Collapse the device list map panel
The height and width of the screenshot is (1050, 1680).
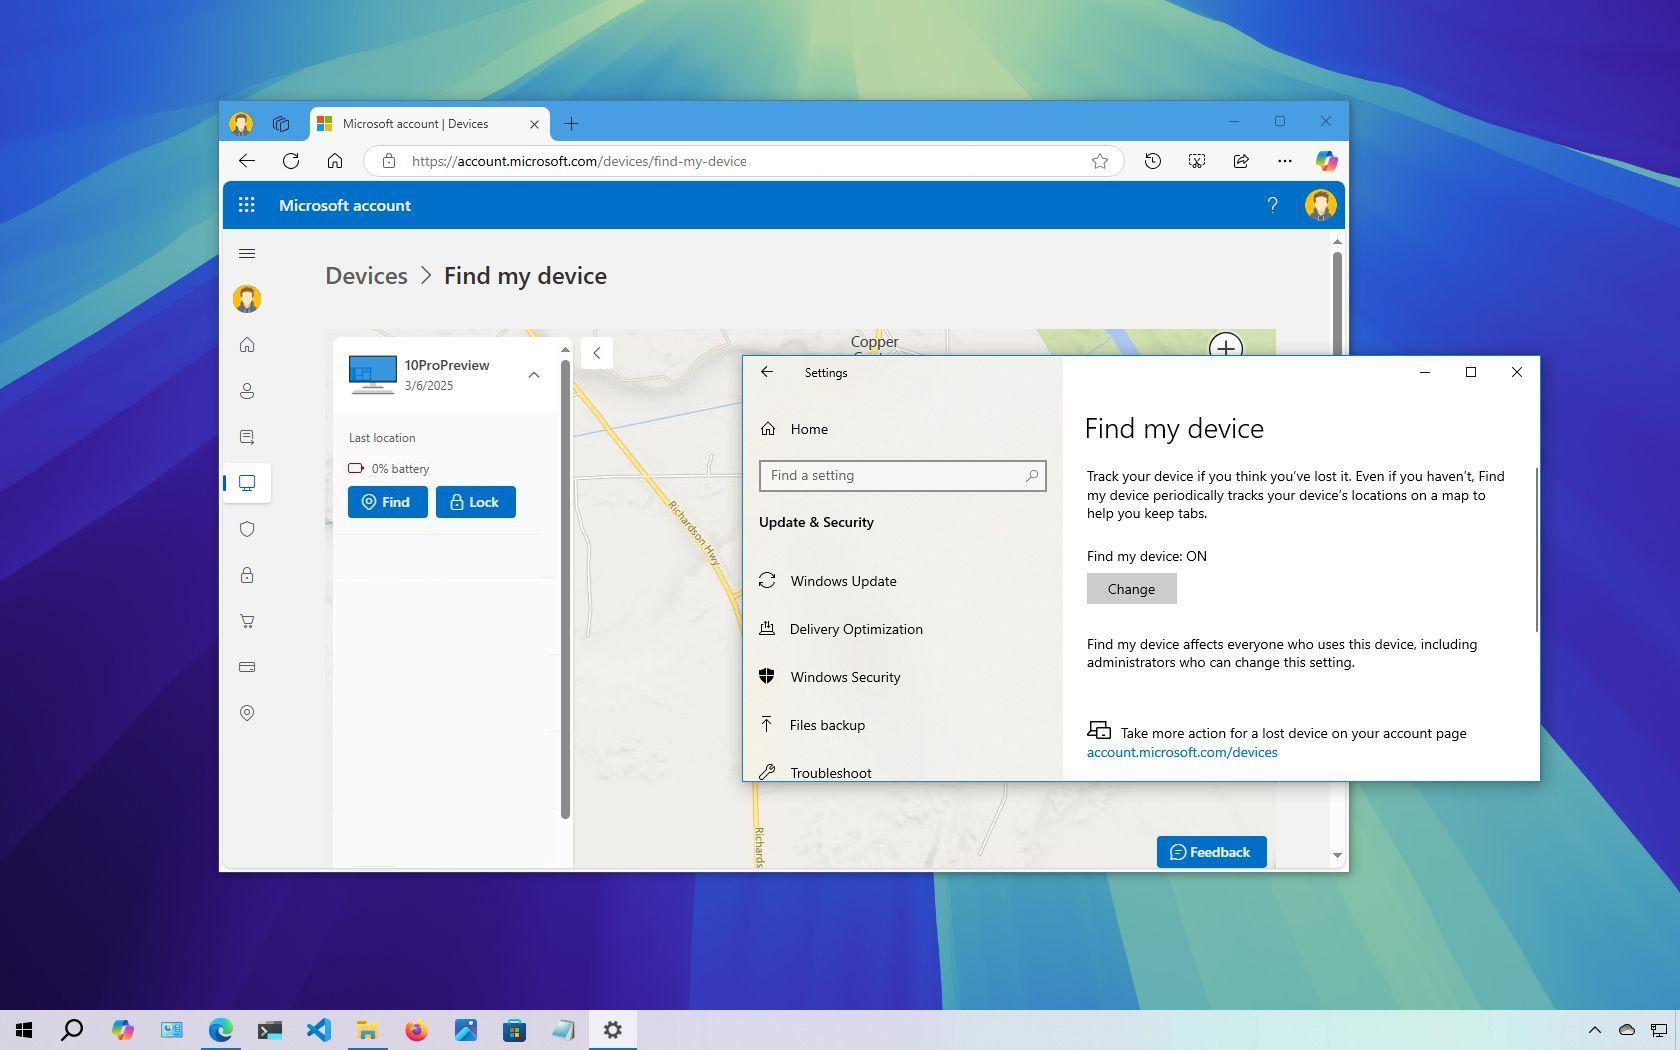coord(596,353)
